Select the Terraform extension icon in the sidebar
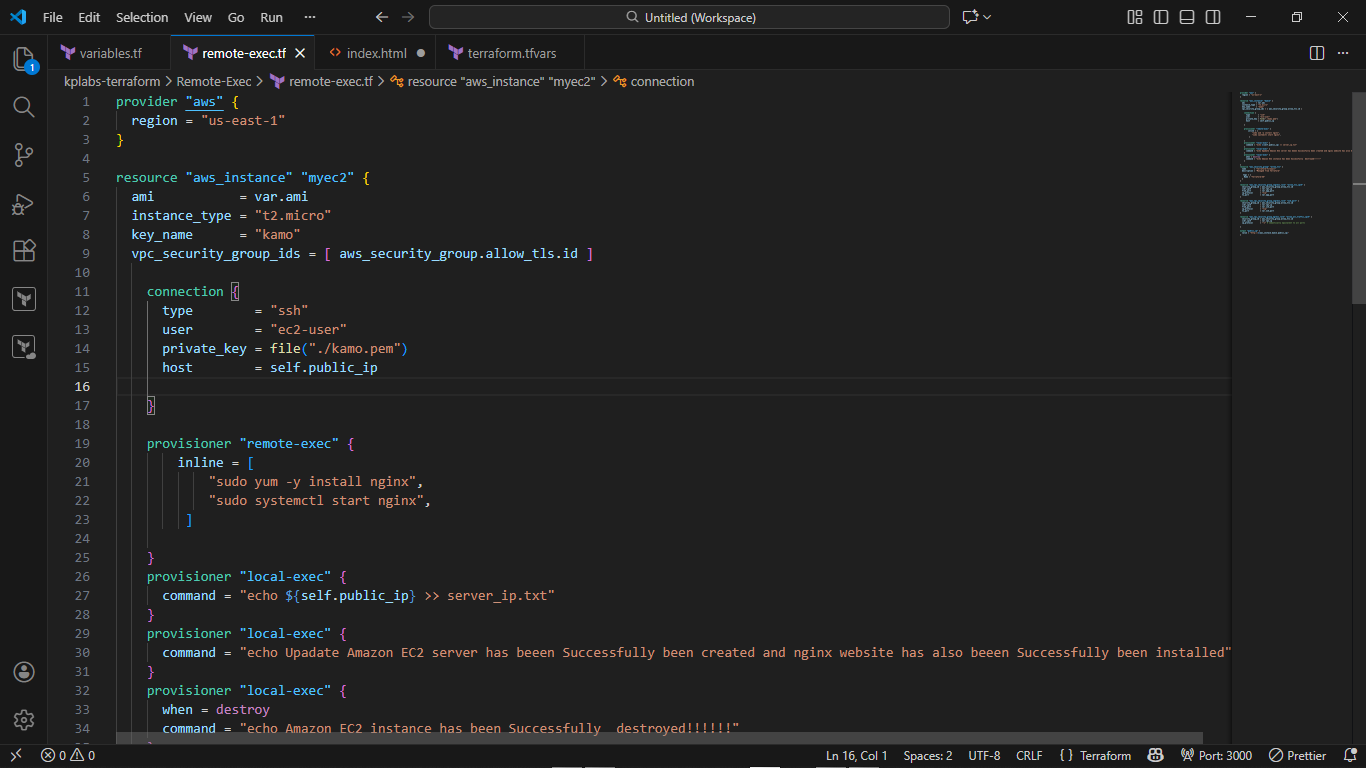This screenshot has width=1366, height=768. [24, 299]
